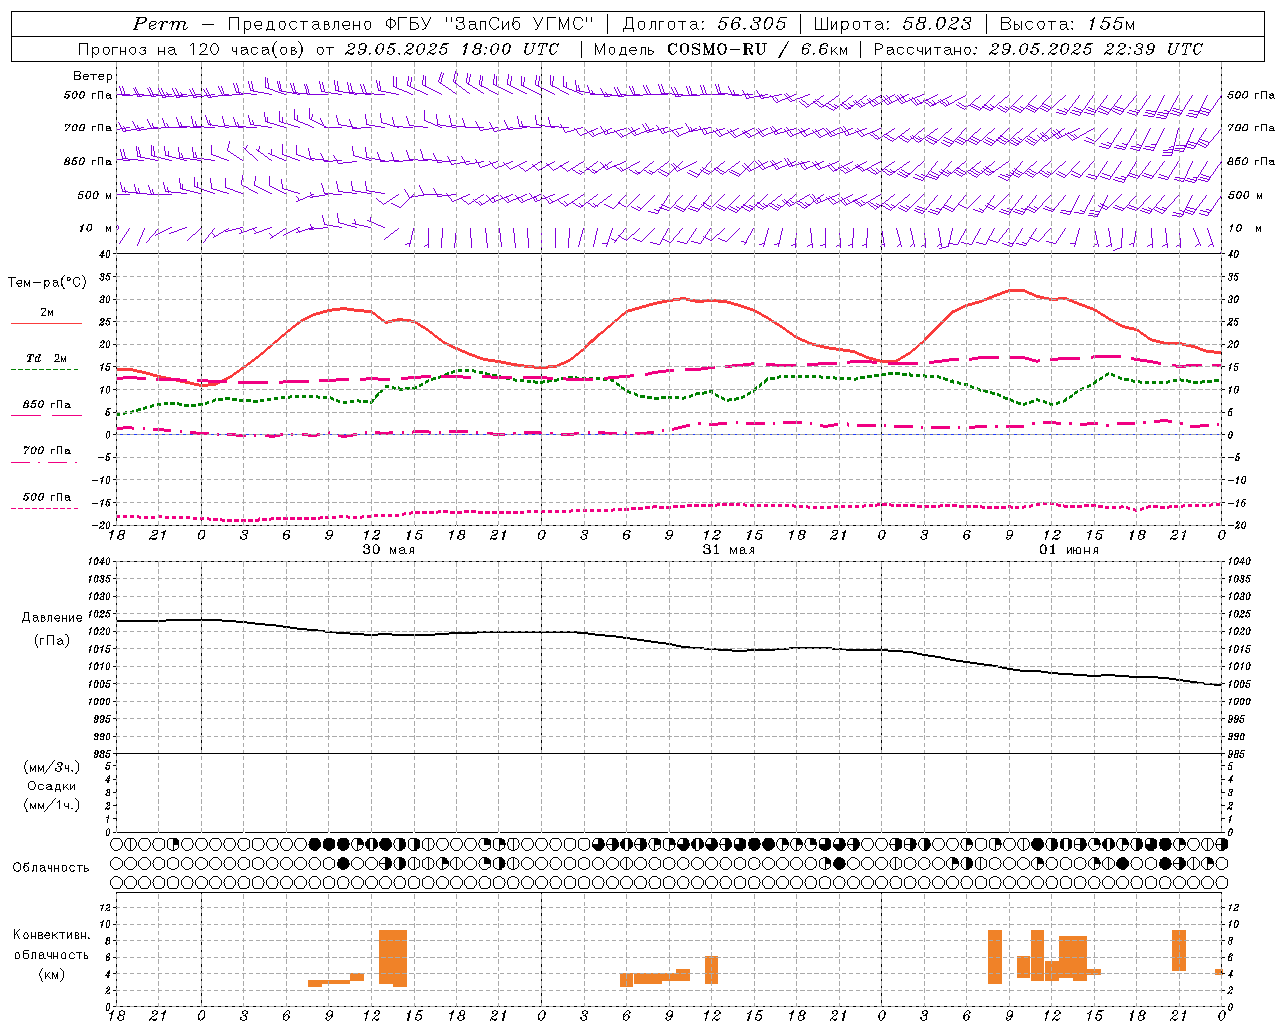The image size is (1280, 1024).
Task: Select Рассчитано: 29.05.2025 22:39 UTC timestamp
Action: tap(1038, 49)
